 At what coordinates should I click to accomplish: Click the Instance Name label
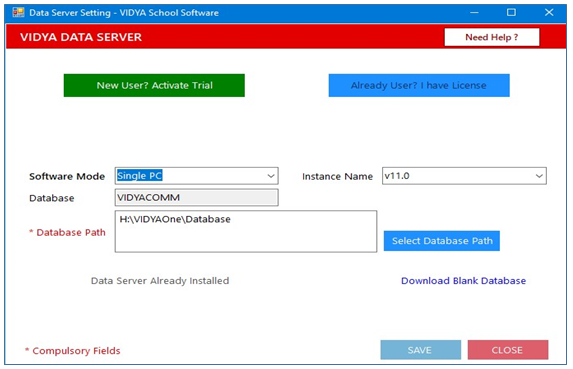click(x=337, y=176)
